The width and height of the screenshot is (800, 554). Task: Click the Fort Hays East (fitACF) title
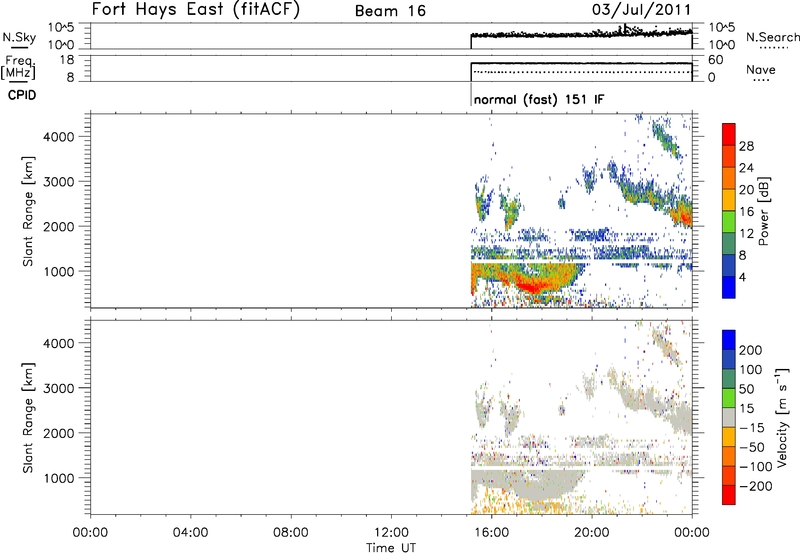pos(196,10)
